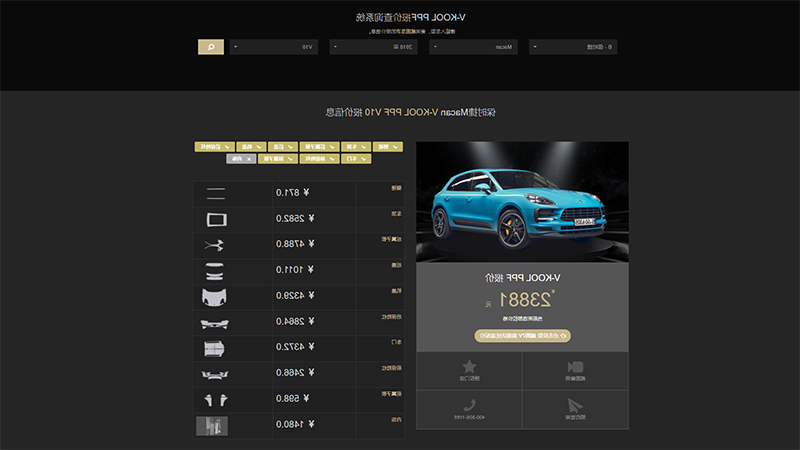Click the star 授权门店 icon
Screen dimensions: 800x450
click(x=469, y=366)
